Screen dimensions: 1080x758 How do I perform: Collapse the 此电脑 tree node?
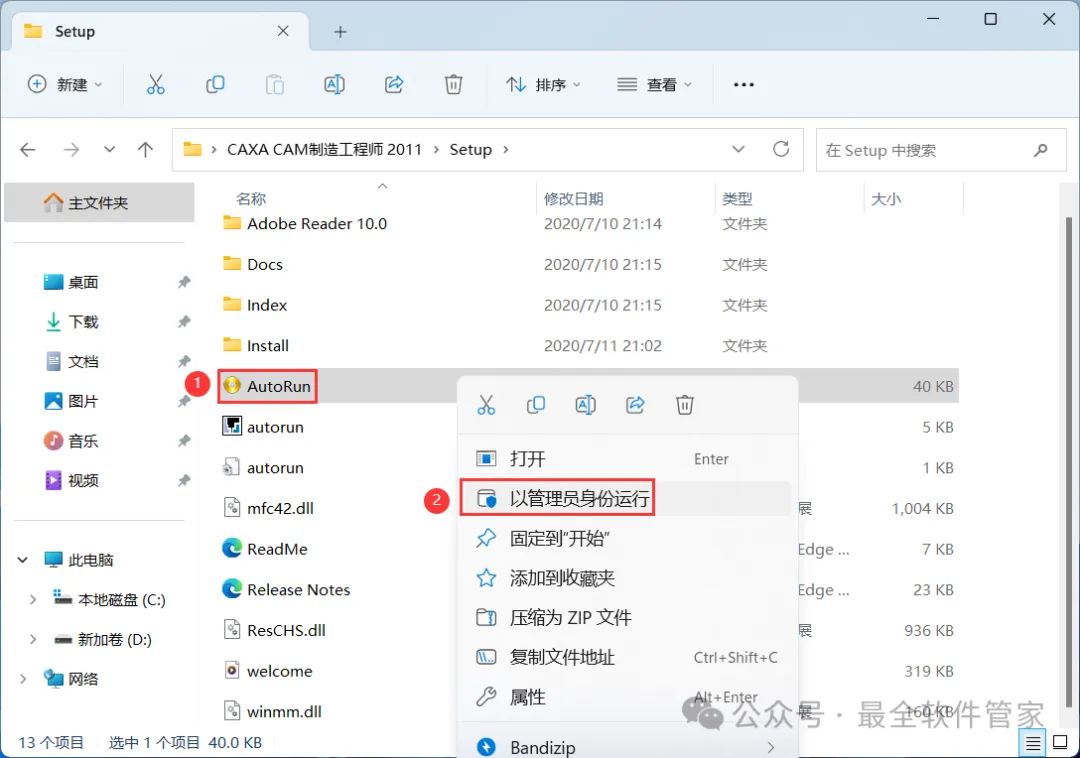click(23, 560)
